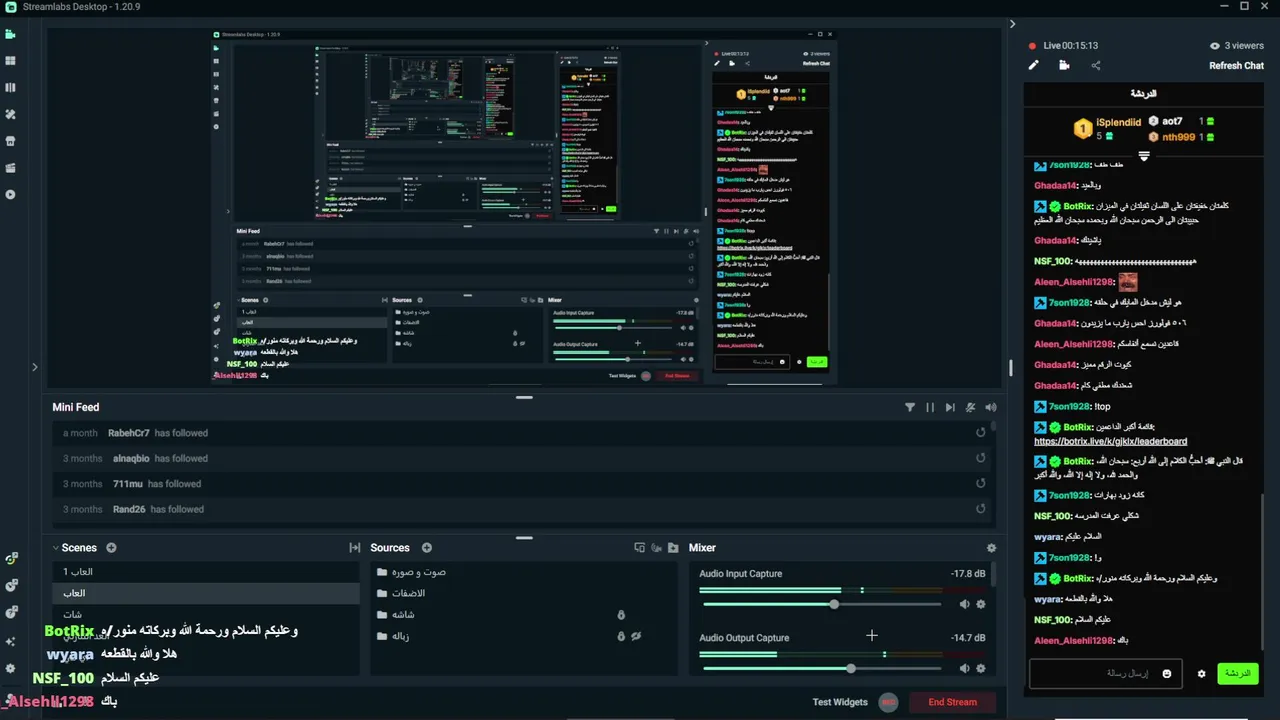The width and height of the screenshot is (1280, 720).
Task: Skip the current alert in Mini Feed
Action: [x=950, y=407]
